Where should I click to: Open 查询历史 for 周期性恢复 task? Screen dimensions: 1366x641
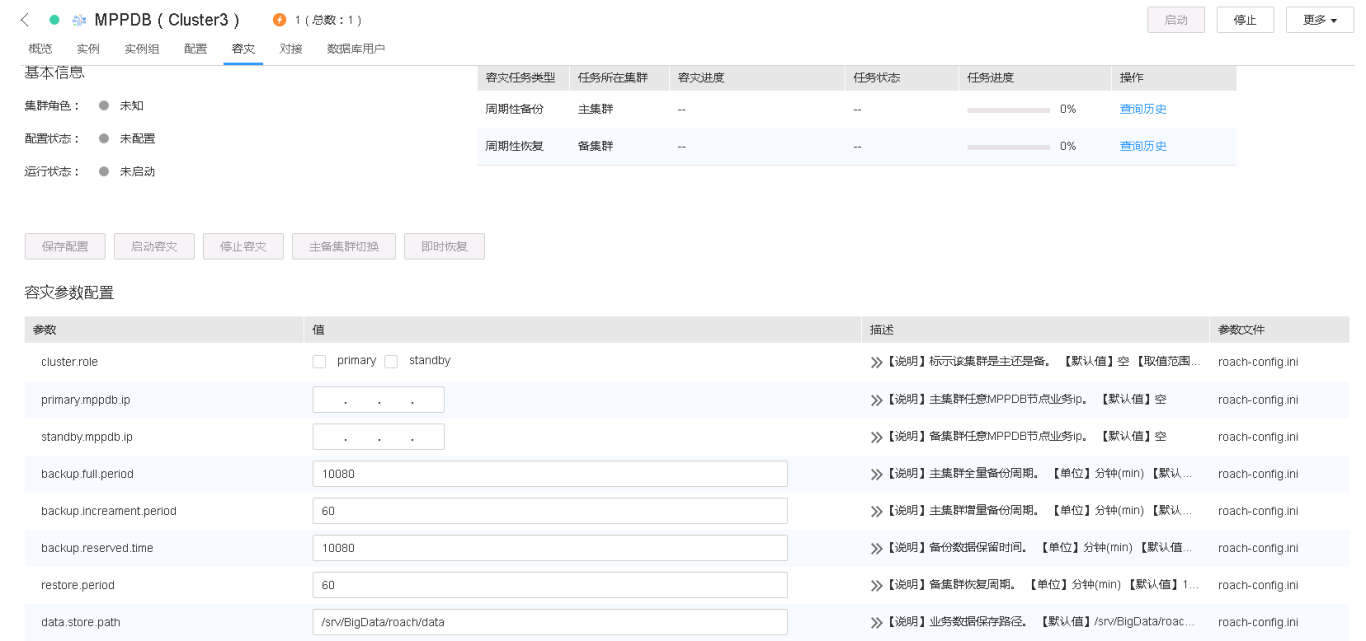click(x=1143, y=146)
